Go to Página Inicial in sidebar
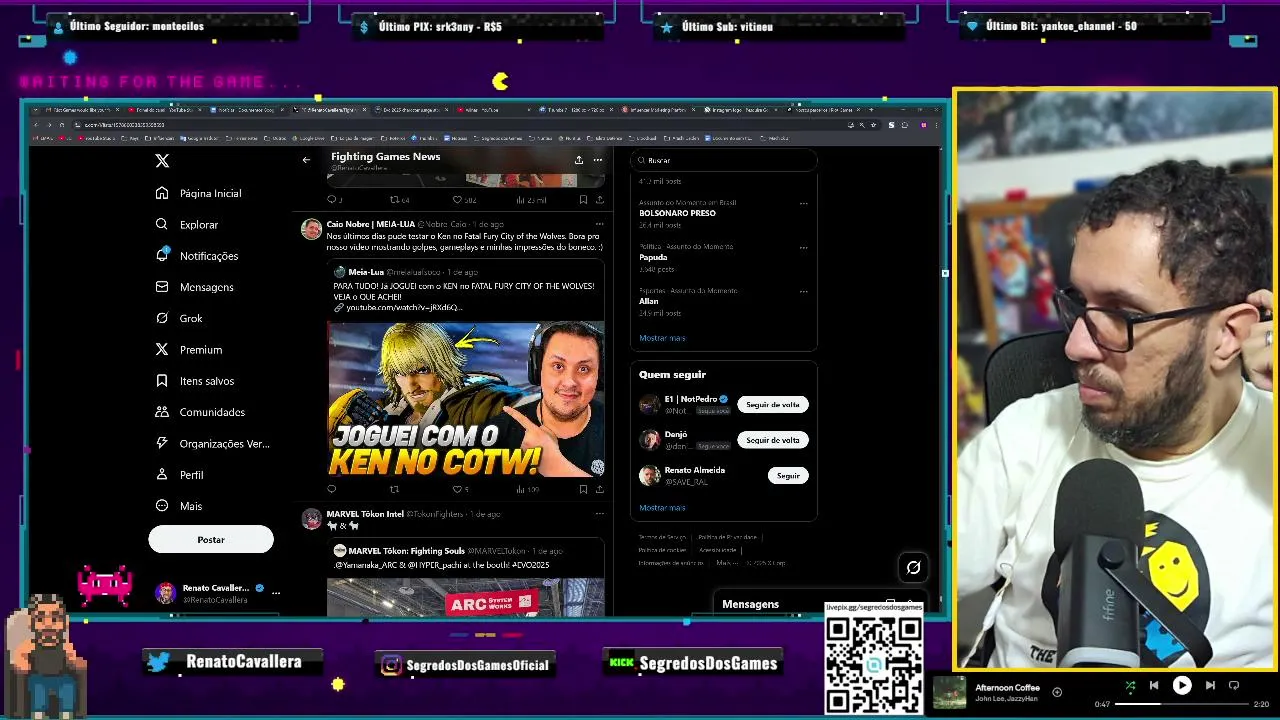Image resolution: width=1280 pixels, height=720 pixels. tap(199, 193)
